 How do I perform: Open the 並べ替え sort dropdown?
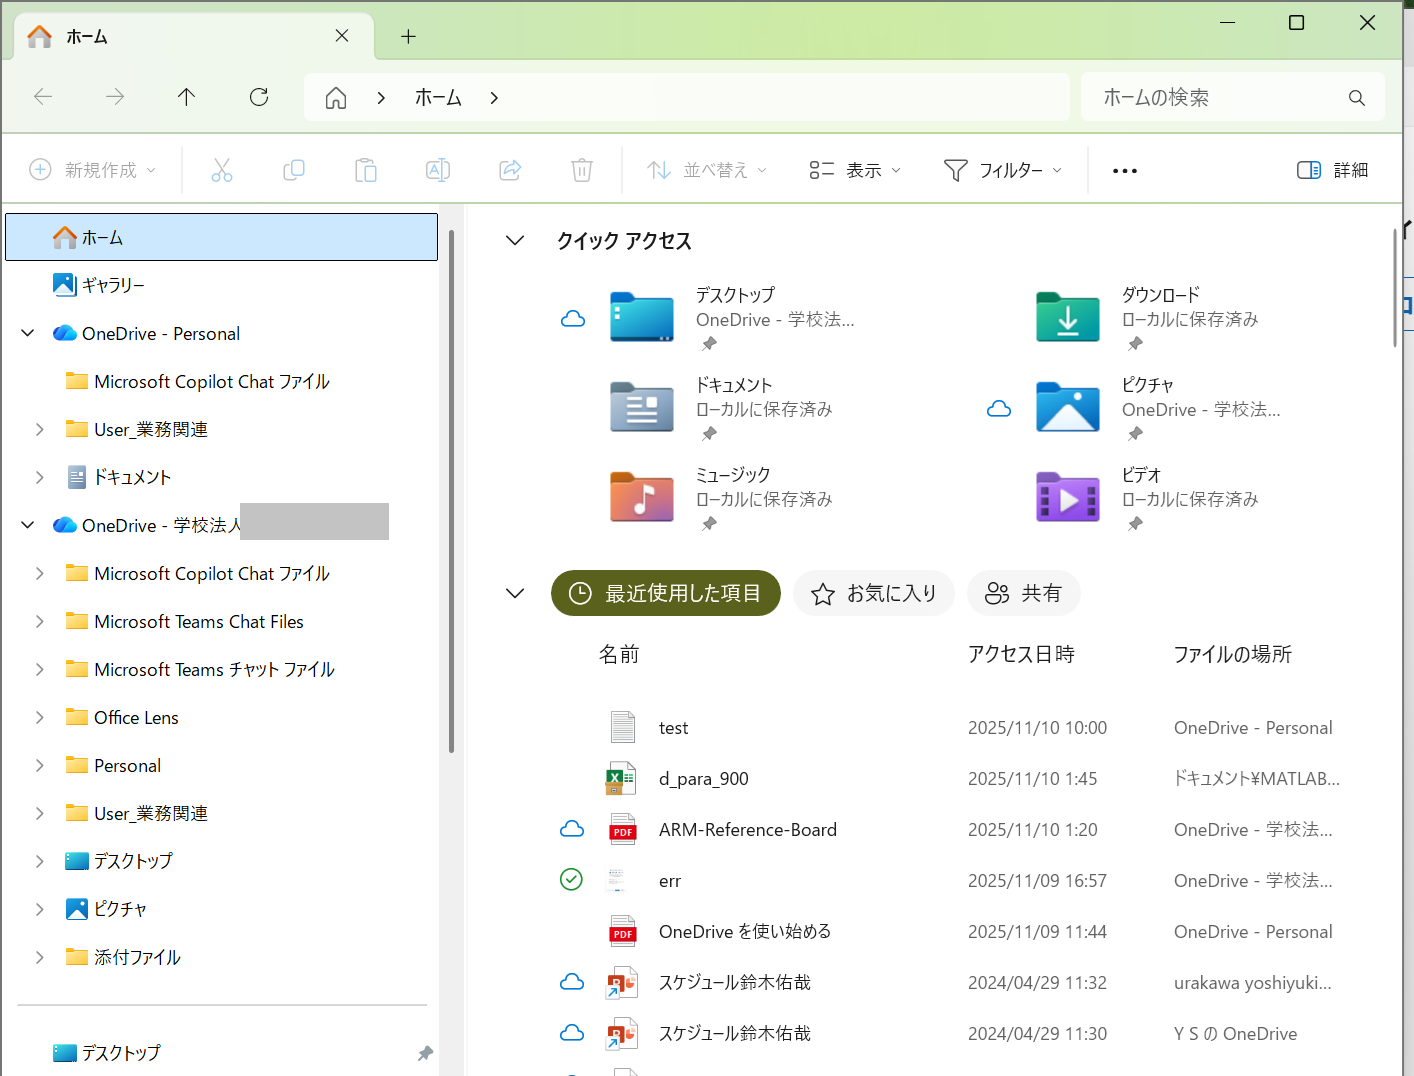pyautogui.click(x=707, y=170)
